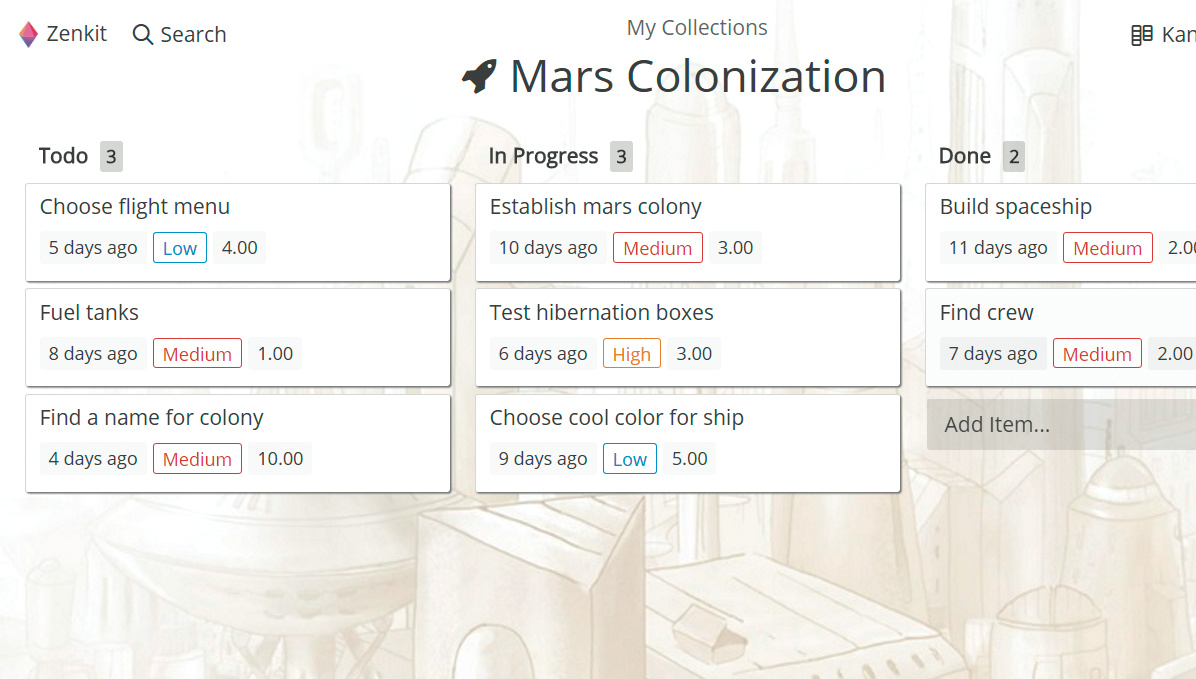1196x679 pixels.
Task: Click Low label on Choose flight menu
Action: click(x=180, y=248)
